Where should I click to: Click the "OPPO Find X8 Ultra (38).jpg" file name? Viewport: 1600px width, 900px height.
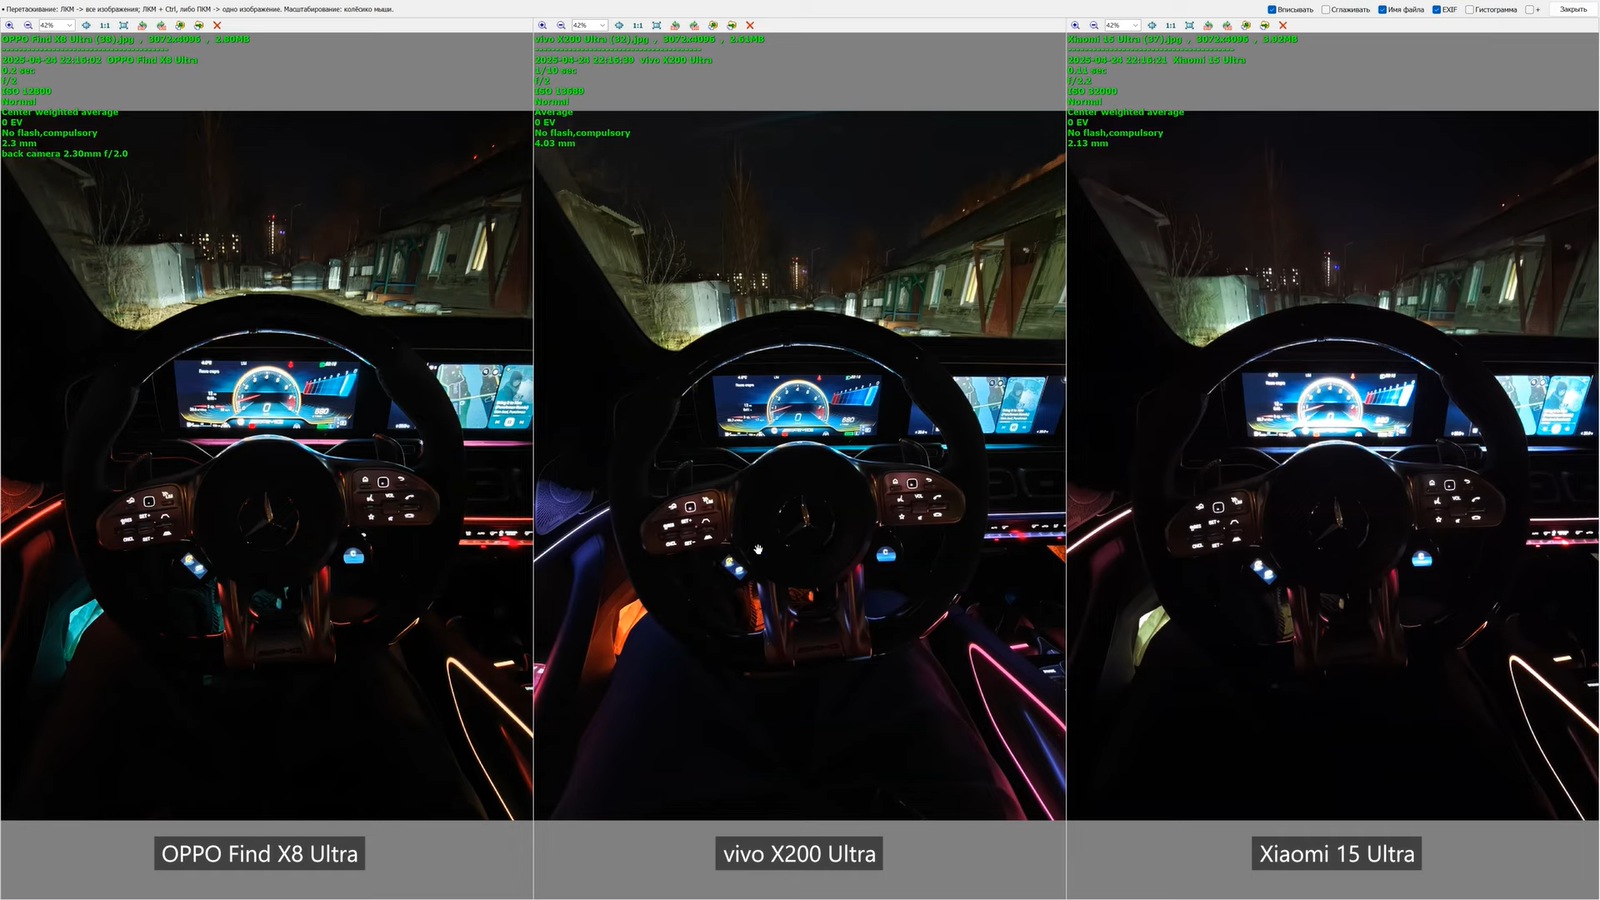[68, 39]
